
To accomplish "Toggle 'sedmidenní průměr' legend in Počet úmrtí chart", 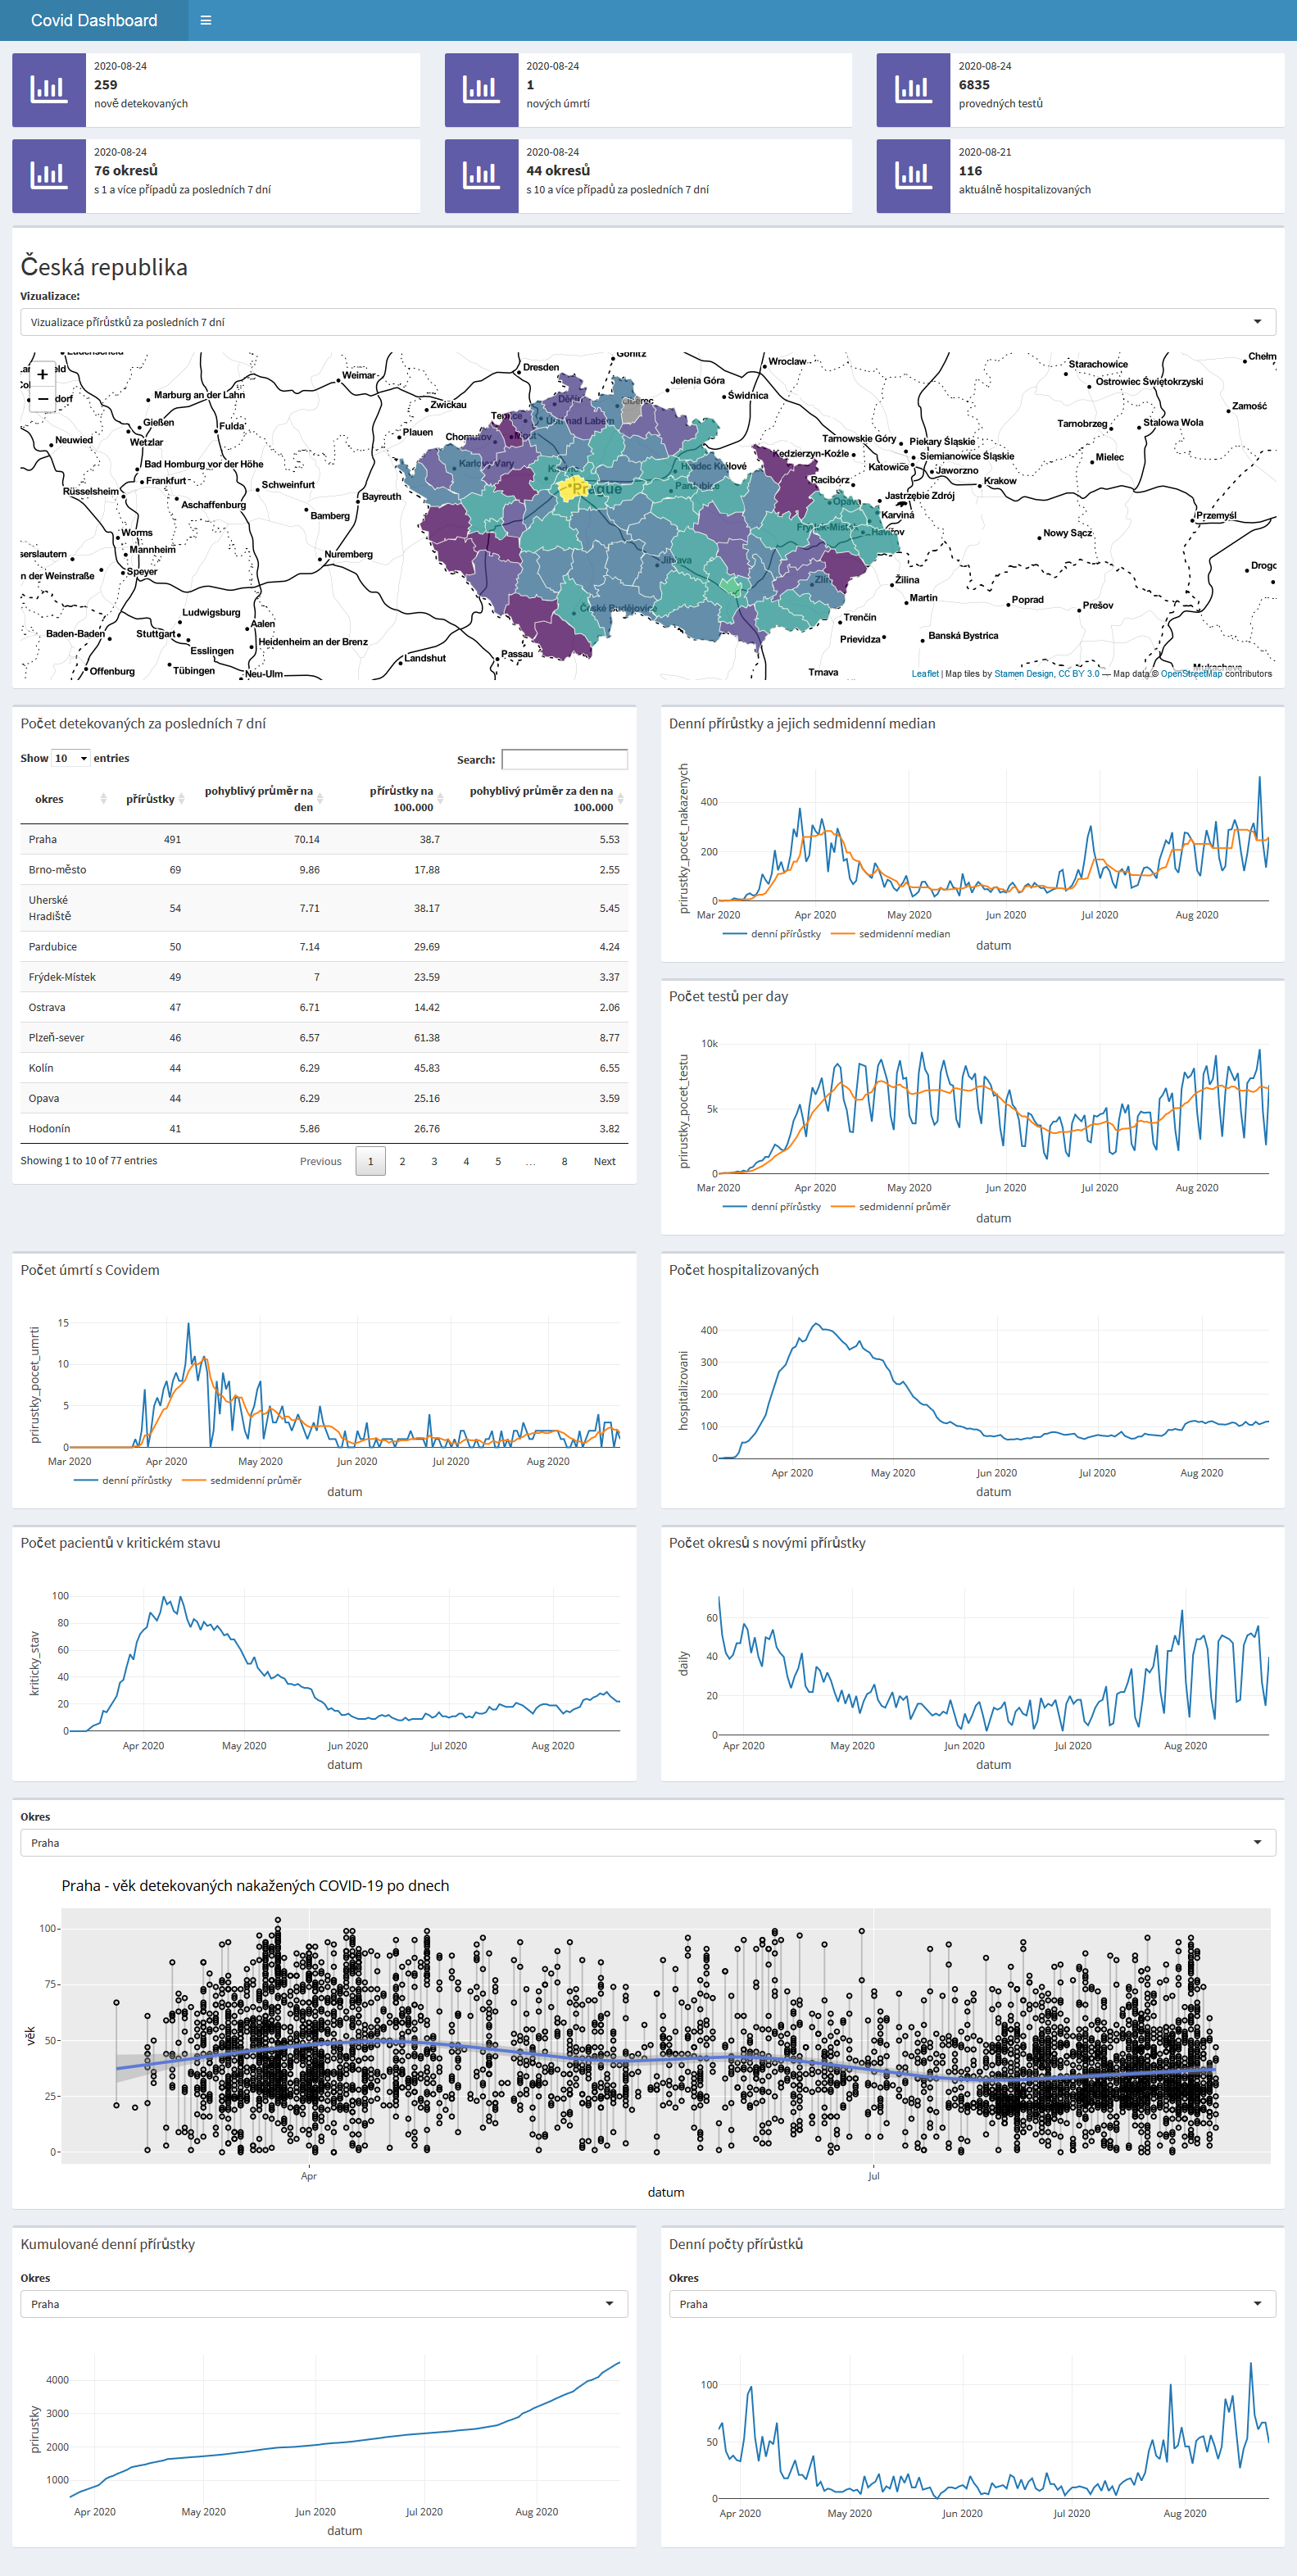I will [x=242, y=1480].
